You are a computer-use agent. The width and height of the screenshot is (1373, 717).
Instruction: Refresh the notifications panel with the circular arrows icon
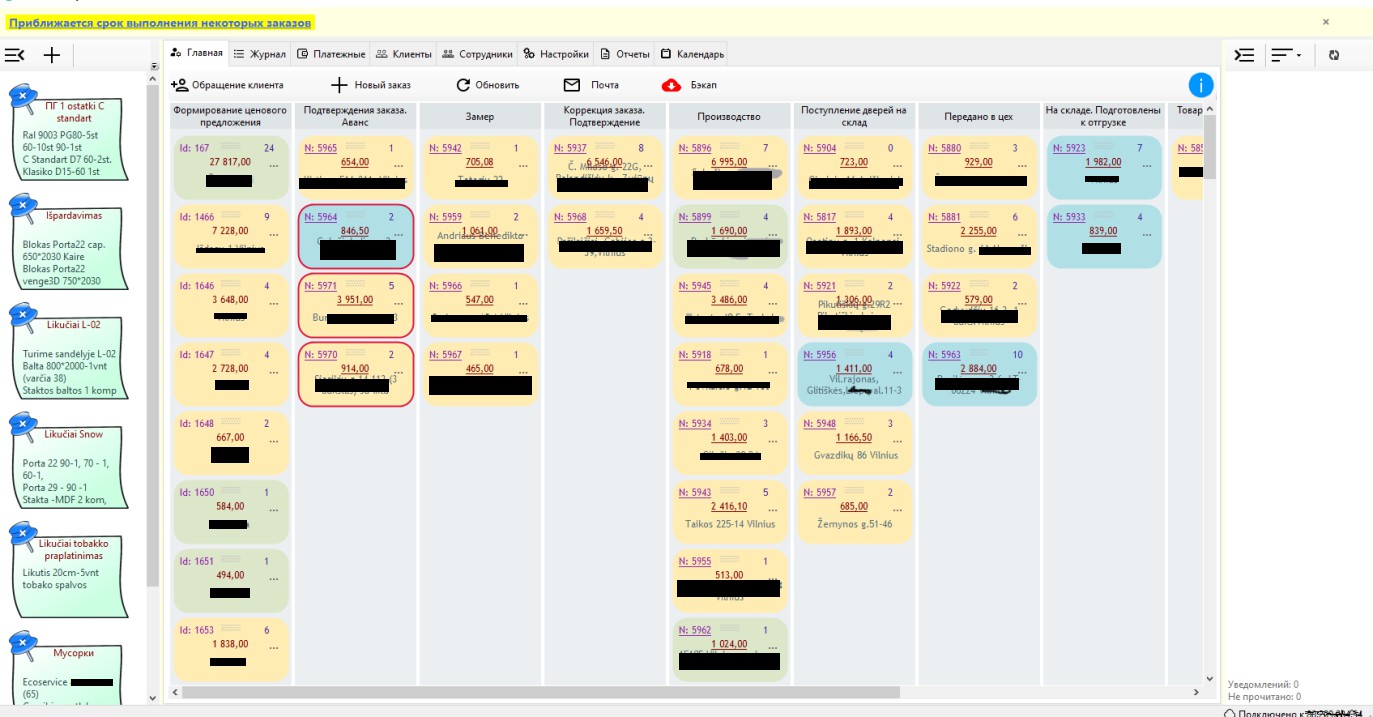click(x=1333, y=55)
